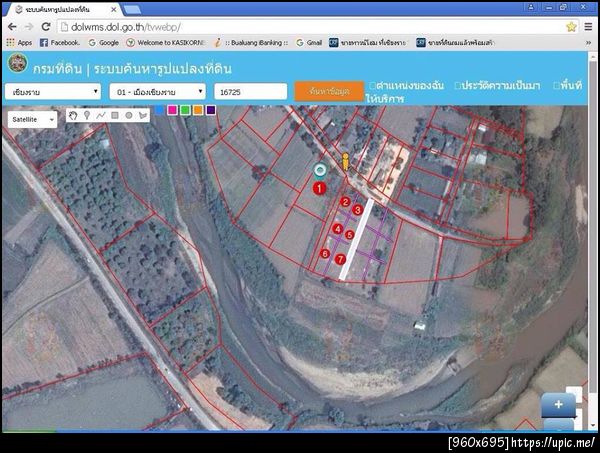The height and width of the screenshot is (453, 600).
Task: Select the marker placement drawing tool
Action: 87,115
